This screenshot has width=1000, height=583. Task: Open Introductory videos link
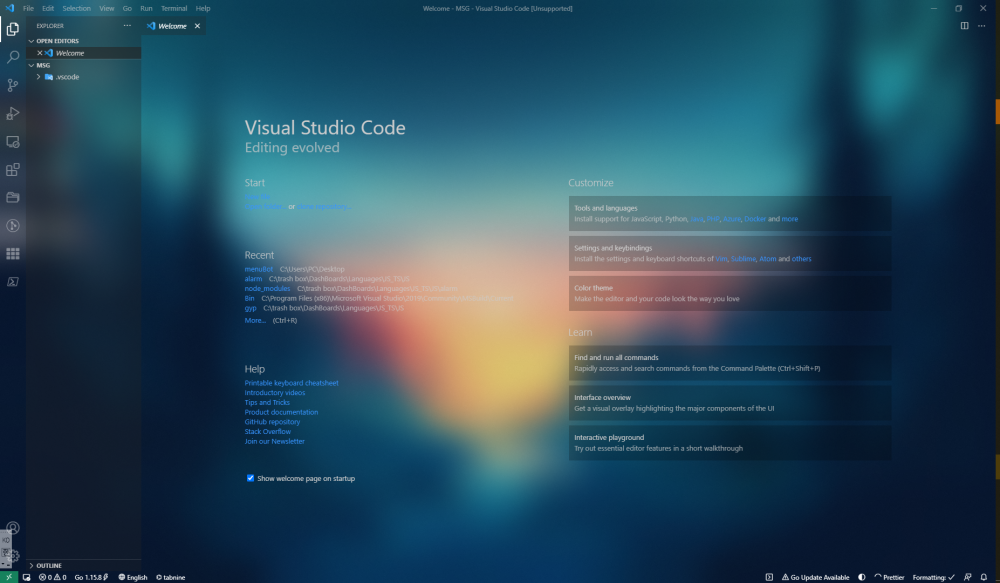click(x=275, y=393)
